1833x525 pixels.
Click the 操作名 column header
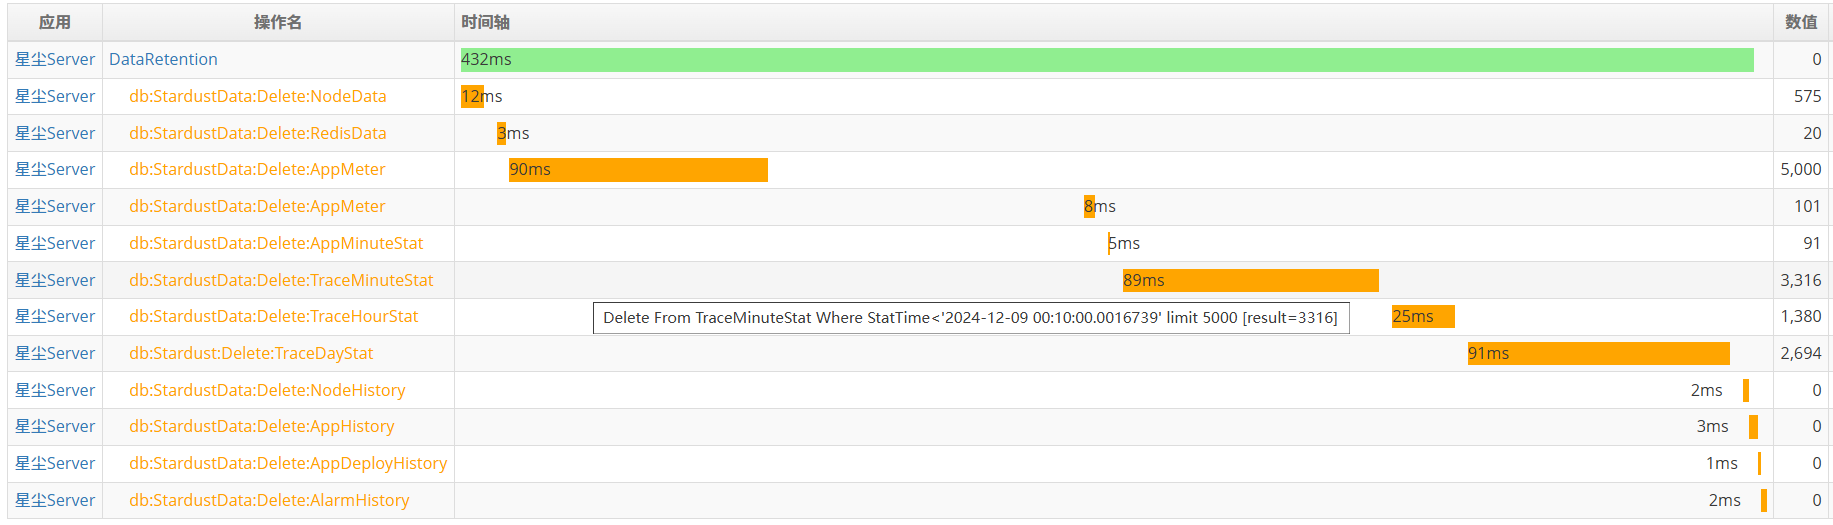click(x=278, y=22)
